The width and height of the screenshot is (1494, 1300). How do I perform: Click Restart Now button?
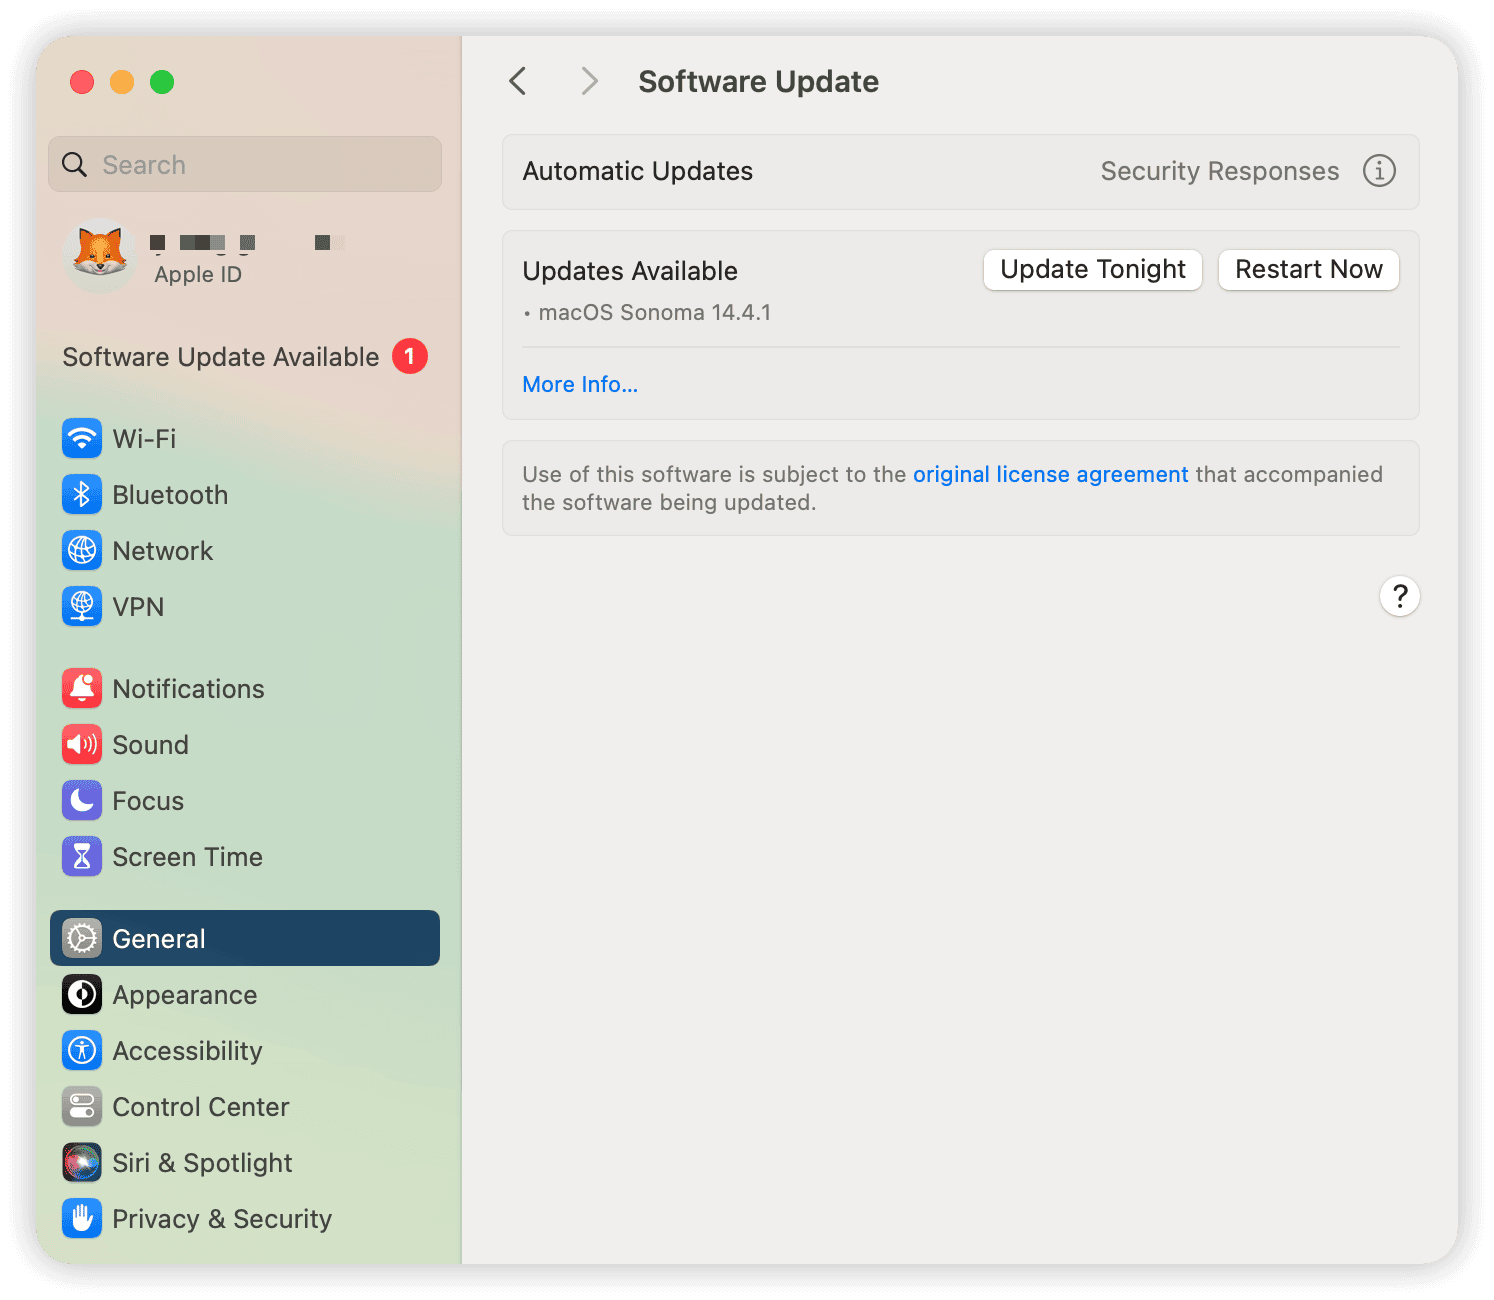(x=1309, y=270)
